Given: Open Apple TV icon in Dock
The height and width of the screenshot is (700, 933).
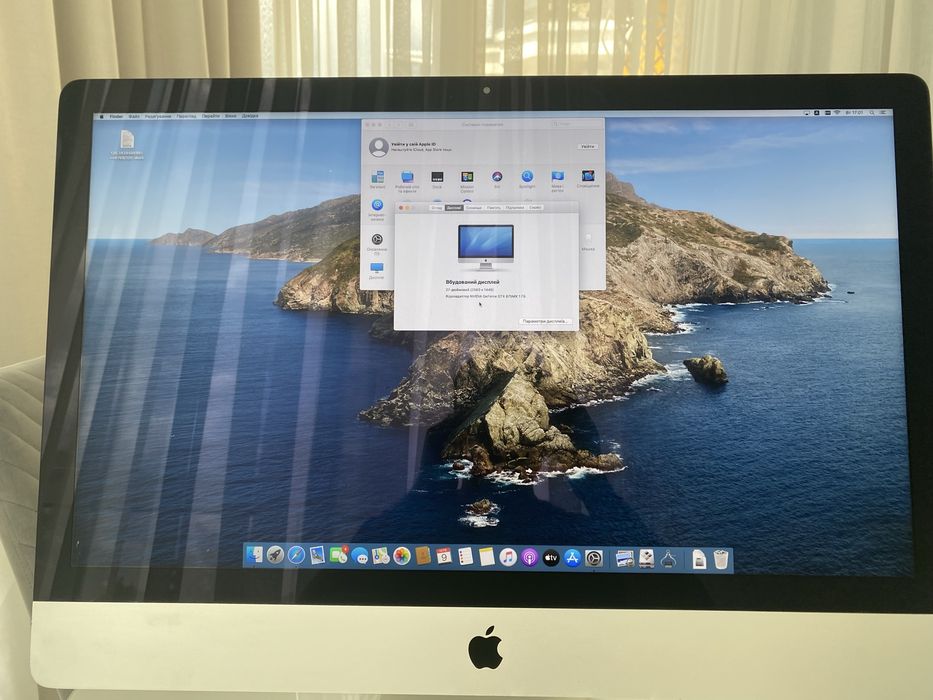Looking at the screenshot, I should tap(550, 558).
